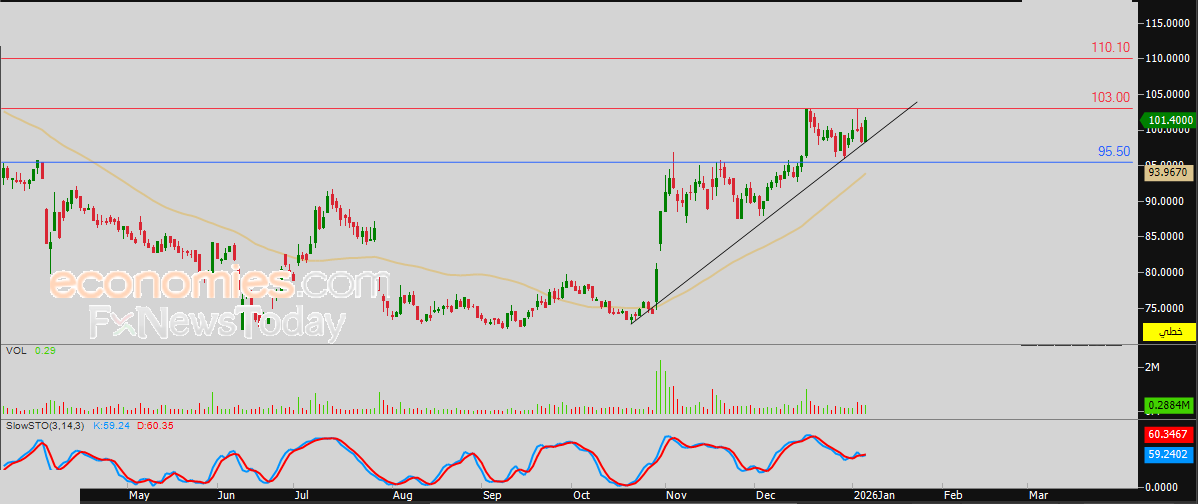Click the yellow خطي chart-type button

tap(1169, 332)
